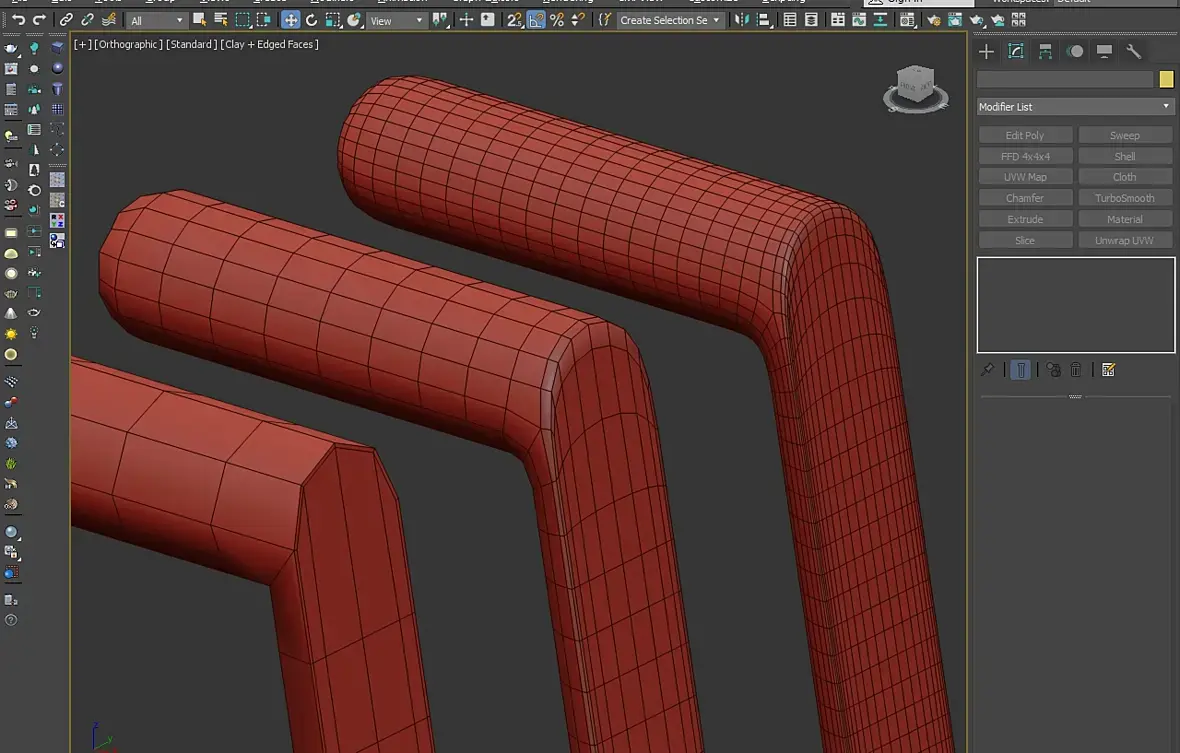Open the [+] viewport general menu

tap(82, 44)
